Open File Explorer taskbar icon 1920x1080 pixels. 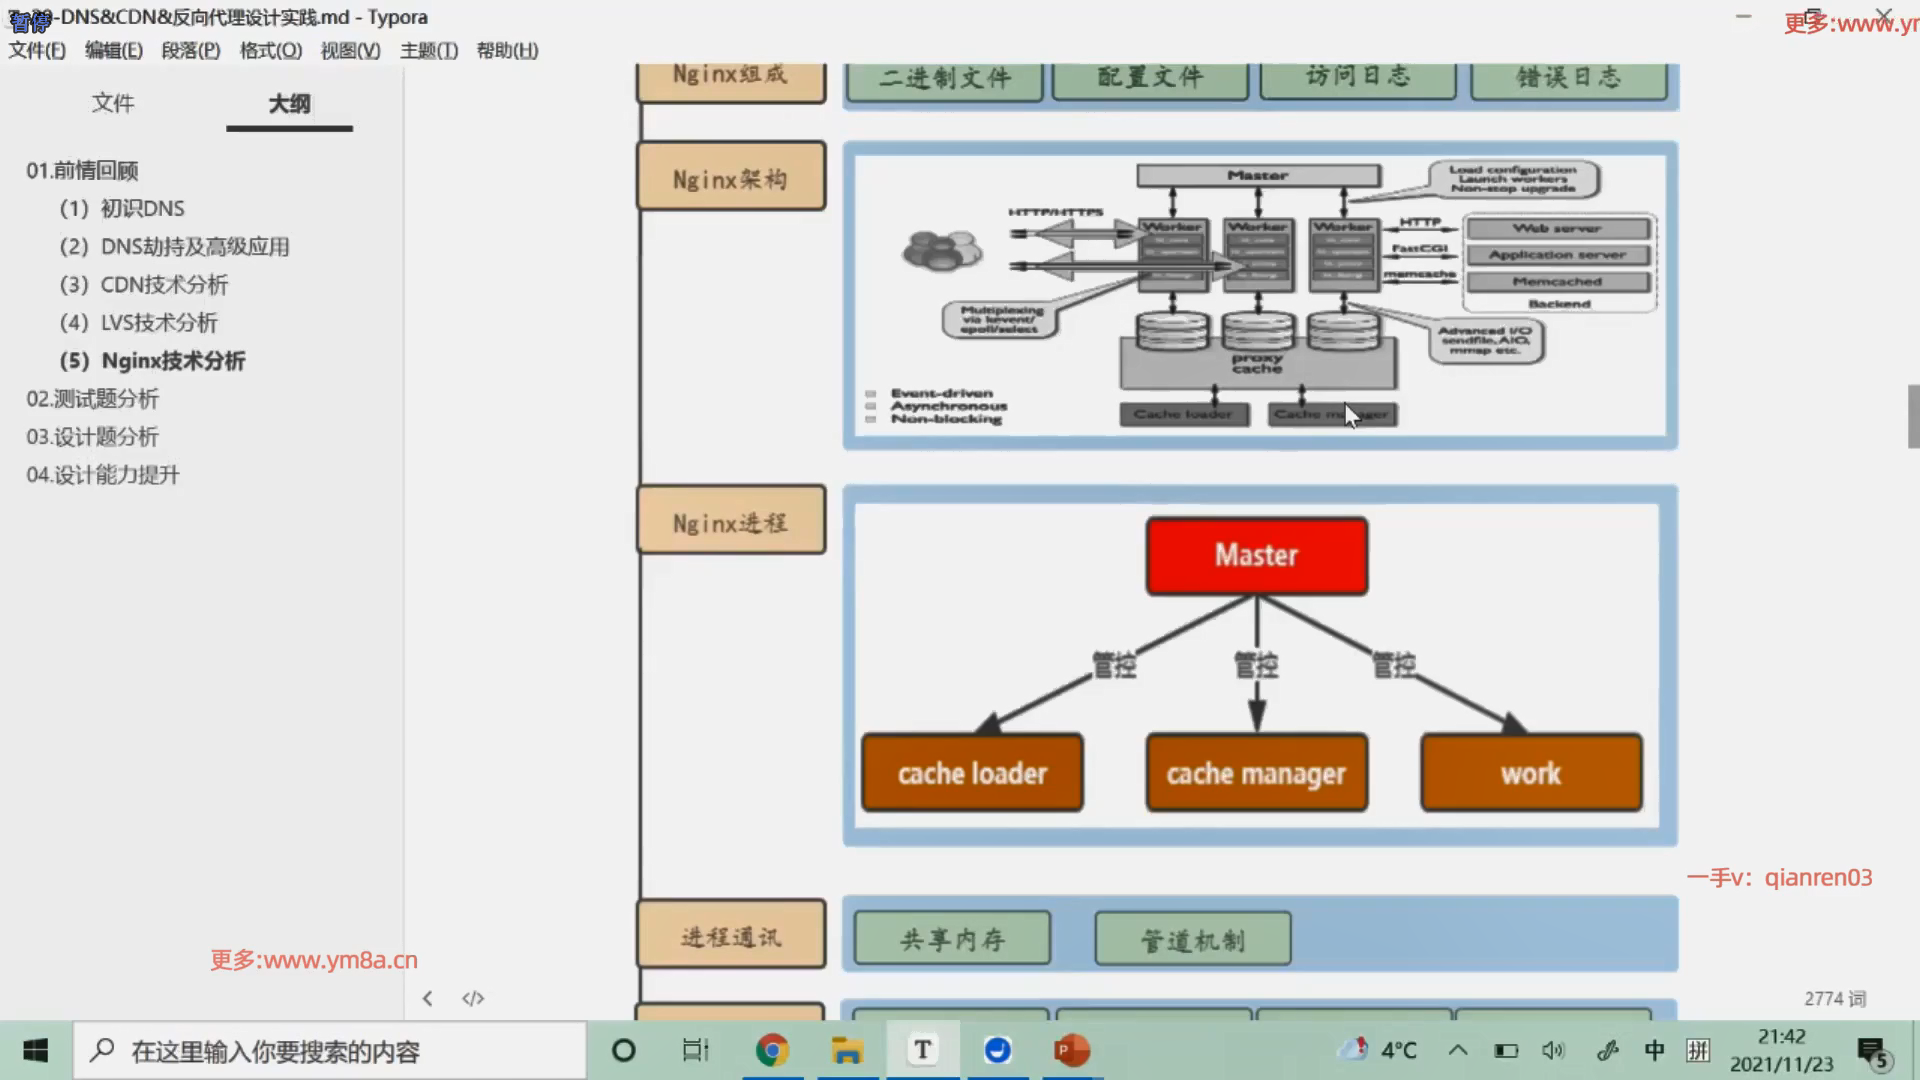point(847,1050)
